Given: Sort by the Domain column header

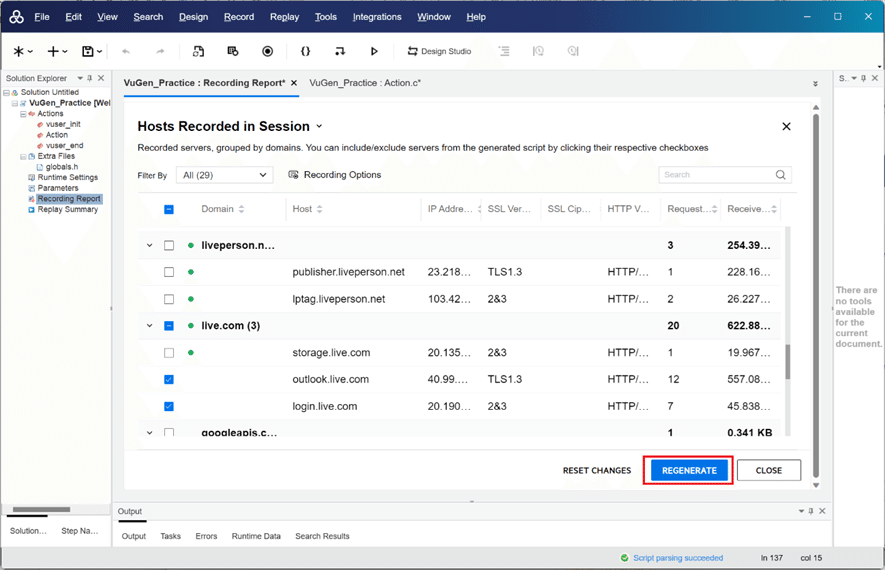Looking at the screenshot, I should pos(223,209).
